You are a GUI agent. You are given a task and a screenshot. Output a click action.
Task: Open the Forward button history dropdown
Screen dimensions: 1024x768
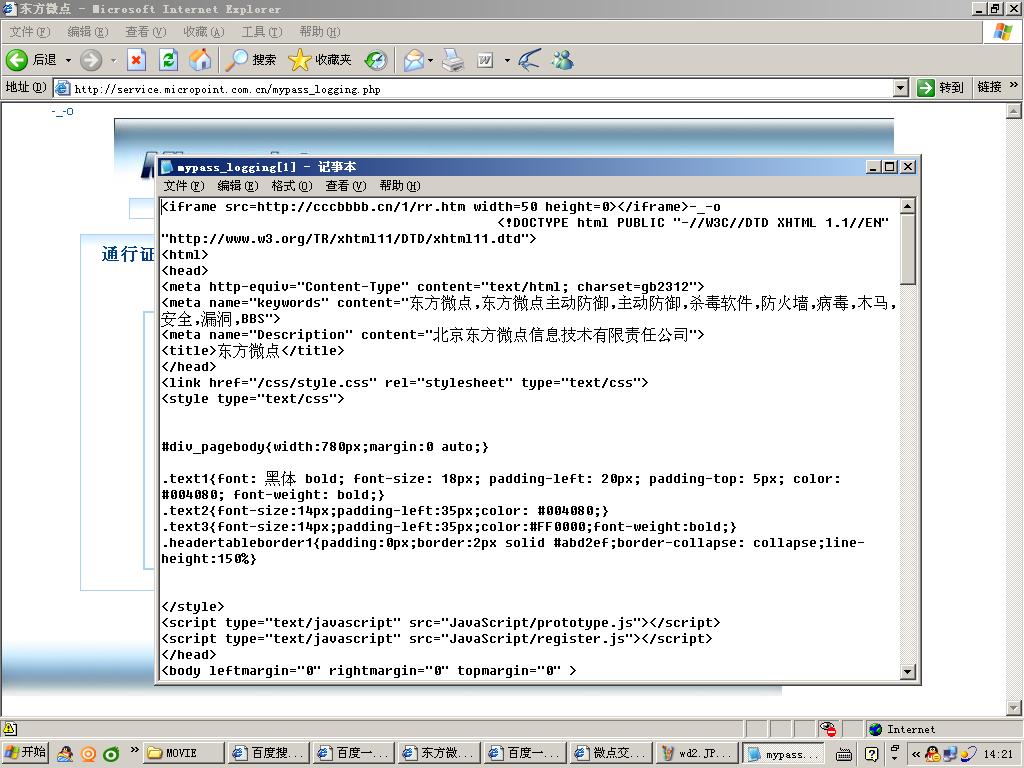tap(114, 61)
